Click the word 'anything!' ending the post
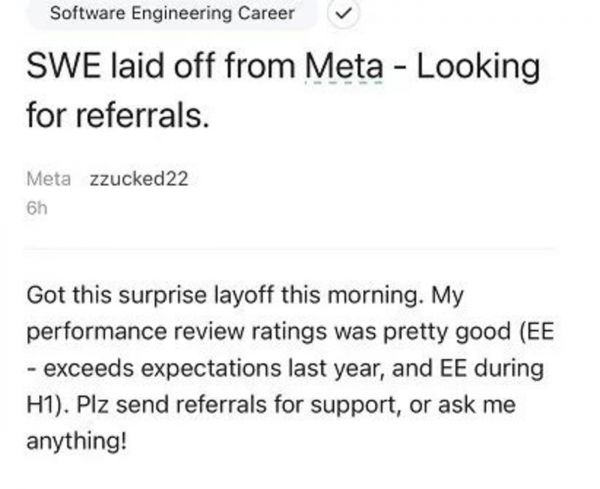The width and height of the screenshot is (600, 489). point(78,441)
